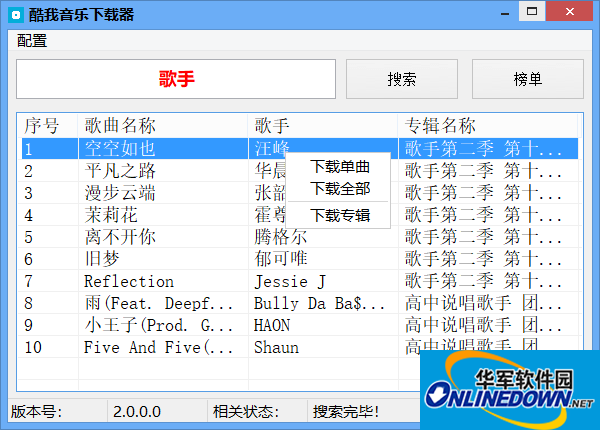Sort by the 序号 column header
The width and height of the screenshot is (600, 430).
pos(48,125)
